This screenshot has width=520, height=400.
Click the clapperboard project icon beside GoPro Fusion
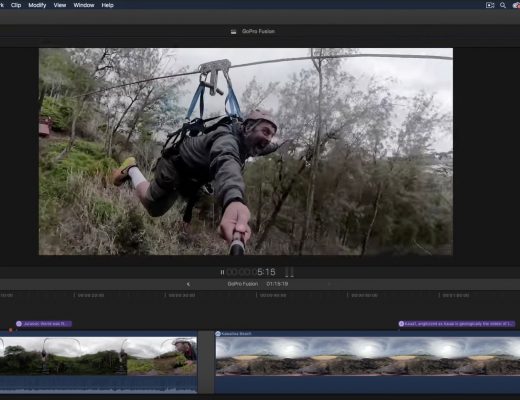coord(233,32)
